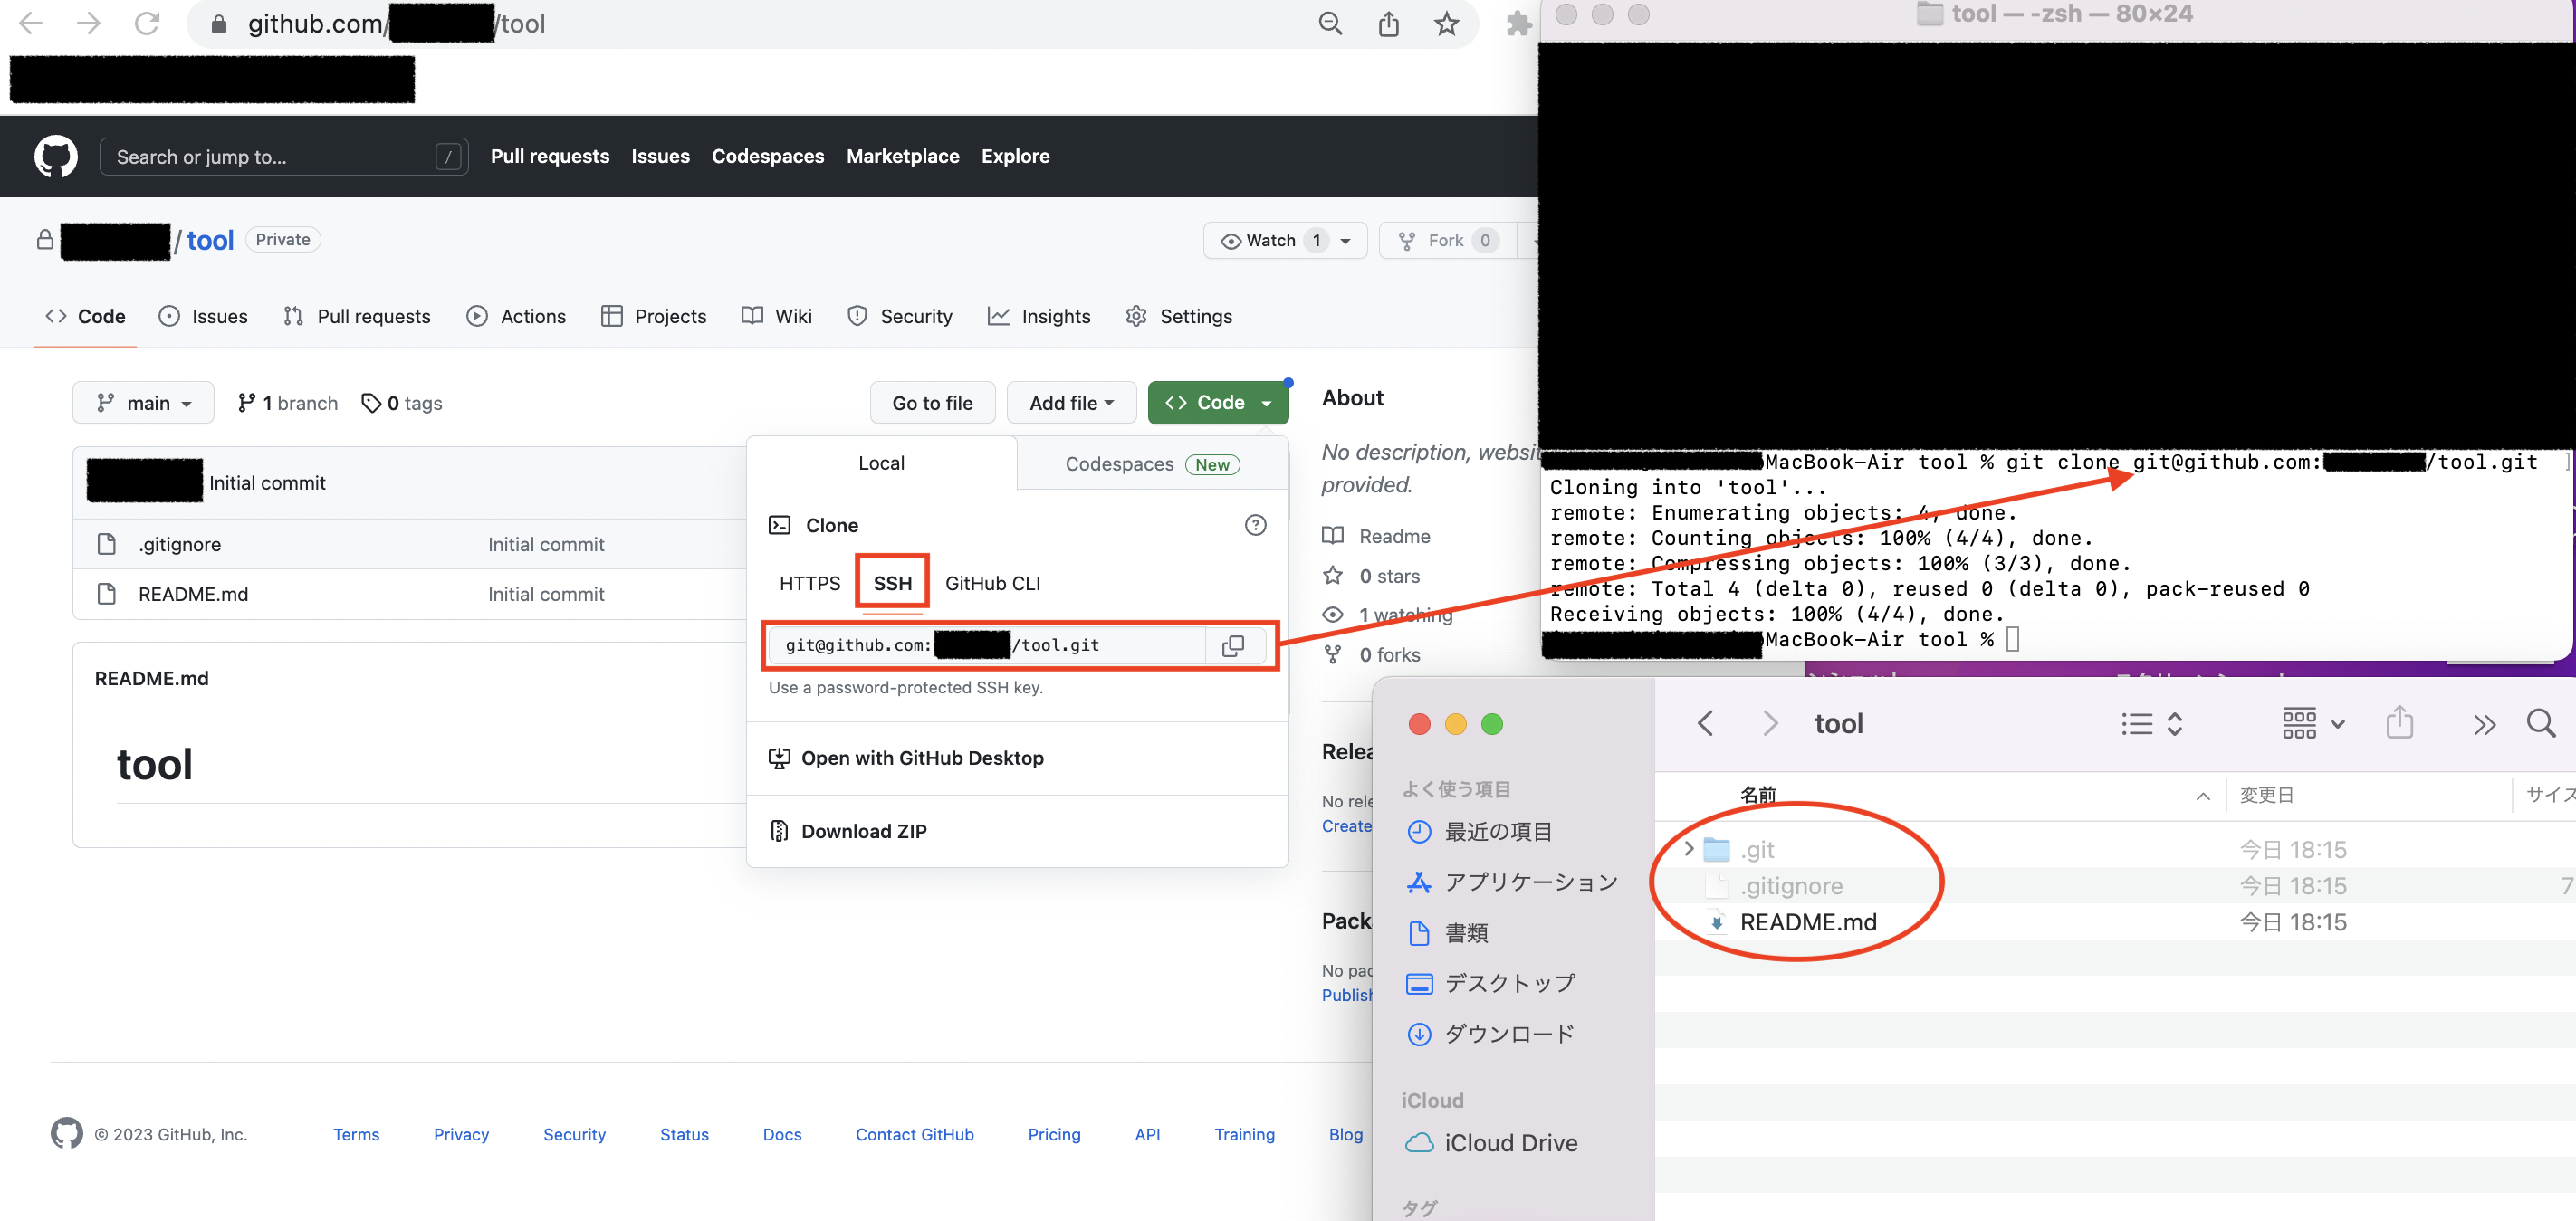Click the browser share icon
The height and width of the screenshot is (1221, 2576).
click(1388, 24)
